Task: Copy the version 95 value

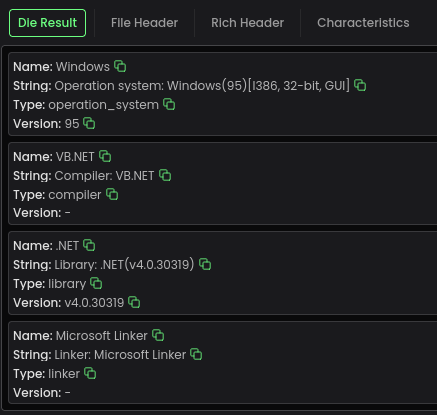Action: (x=89, y=123)
